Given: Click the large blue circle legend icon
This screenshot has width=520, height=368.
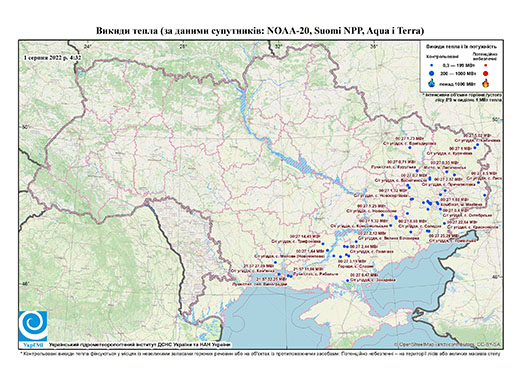Looking at the screenshot, I should pyautogui.click(x=432, y=73).
